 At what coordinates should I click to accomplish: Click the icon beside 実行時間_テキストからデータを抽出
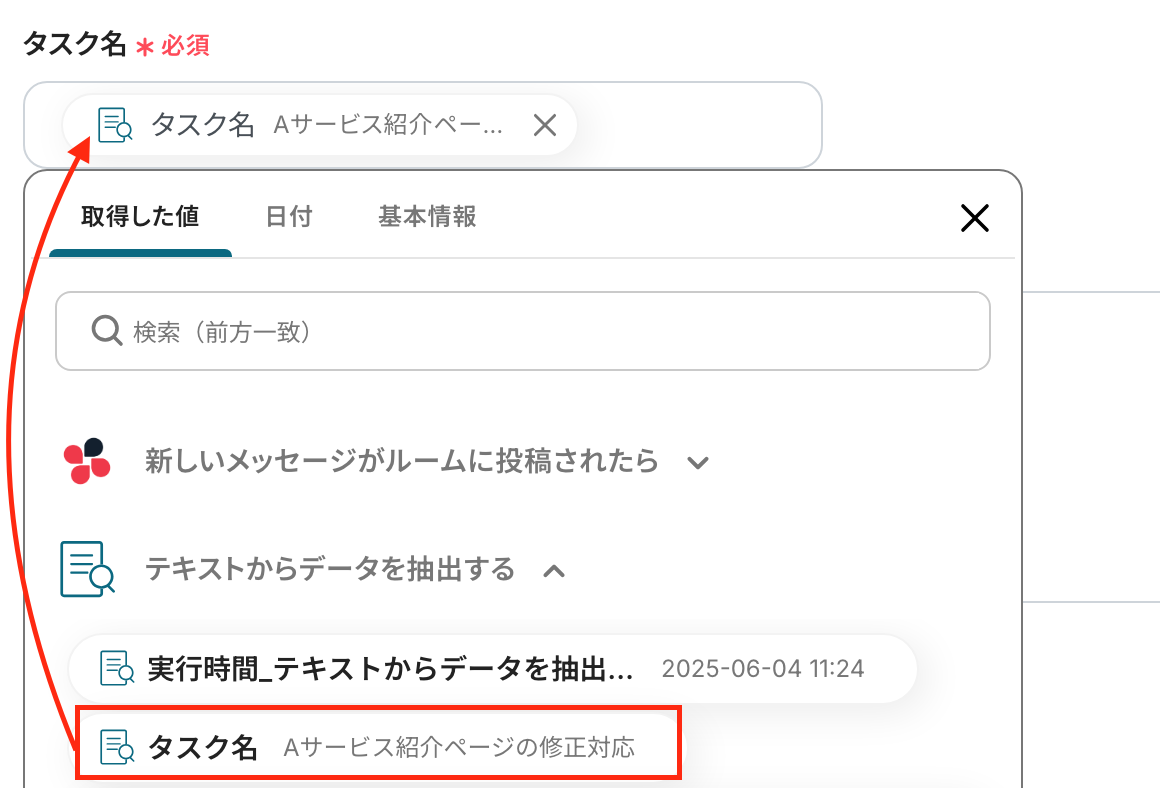[x=117, y=668]
